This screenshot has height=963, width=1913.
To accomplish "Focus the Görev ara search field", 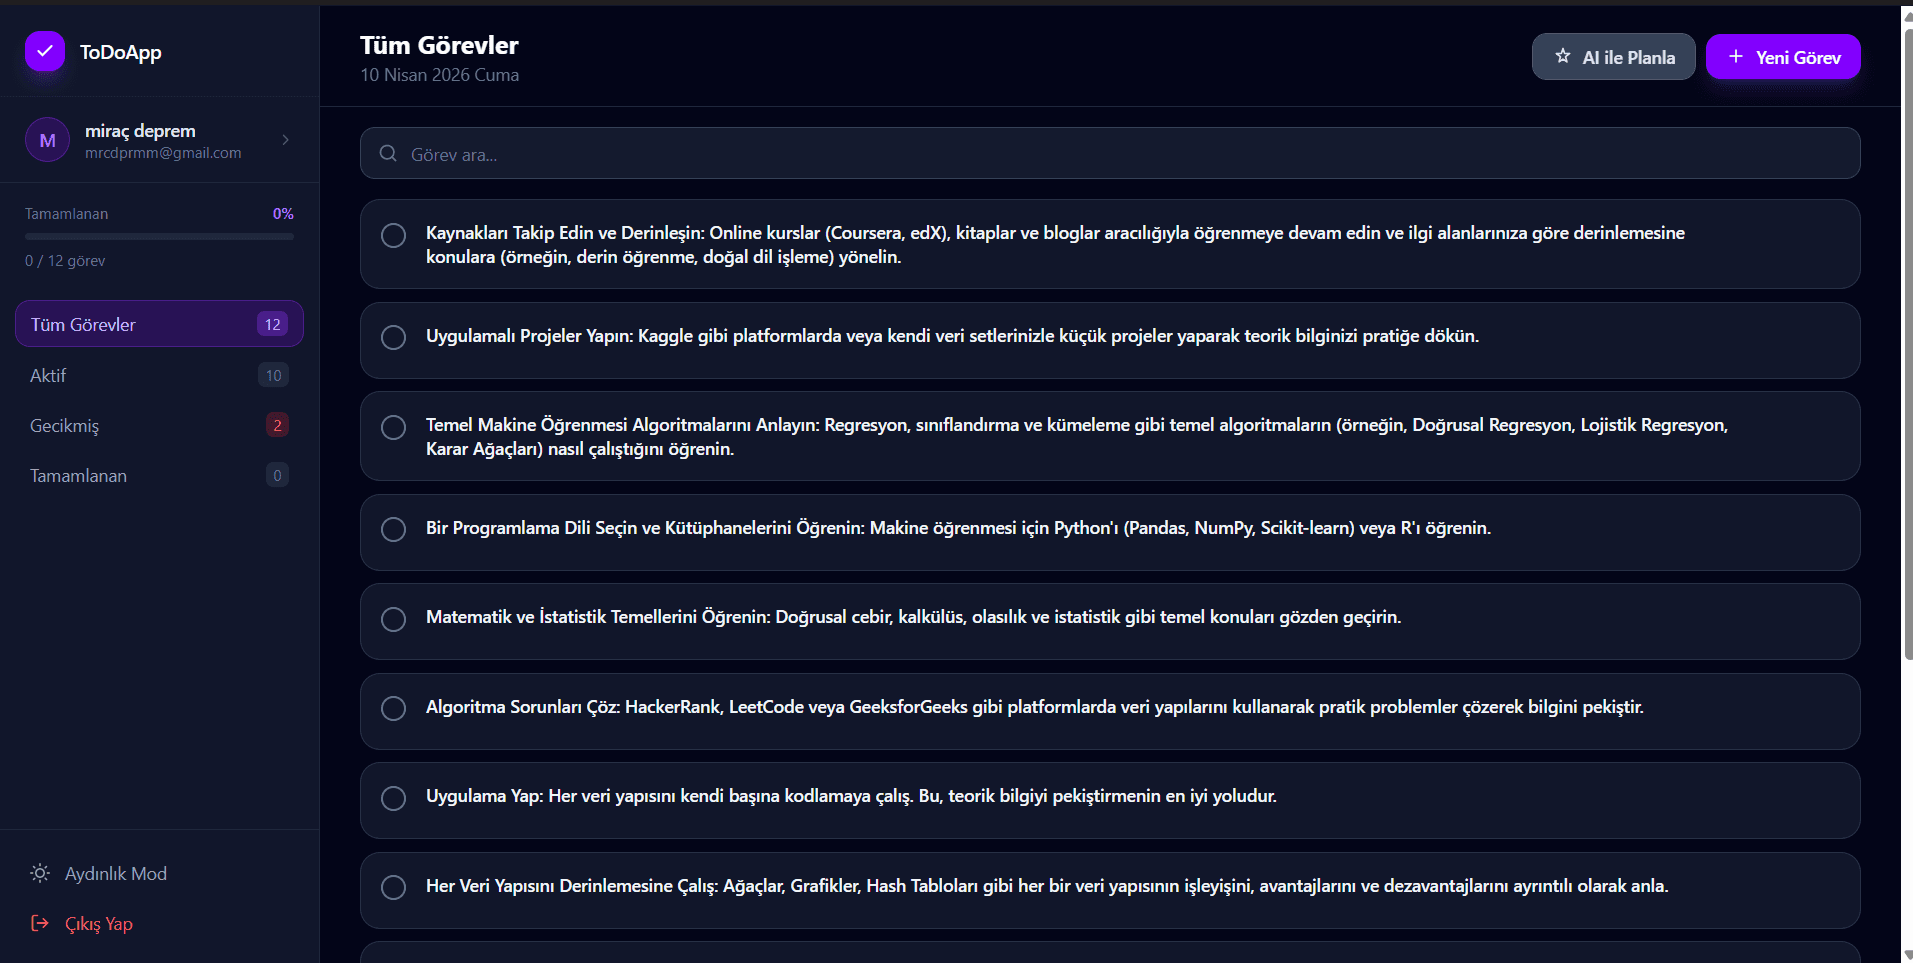I will click(x=1110, y=154).
